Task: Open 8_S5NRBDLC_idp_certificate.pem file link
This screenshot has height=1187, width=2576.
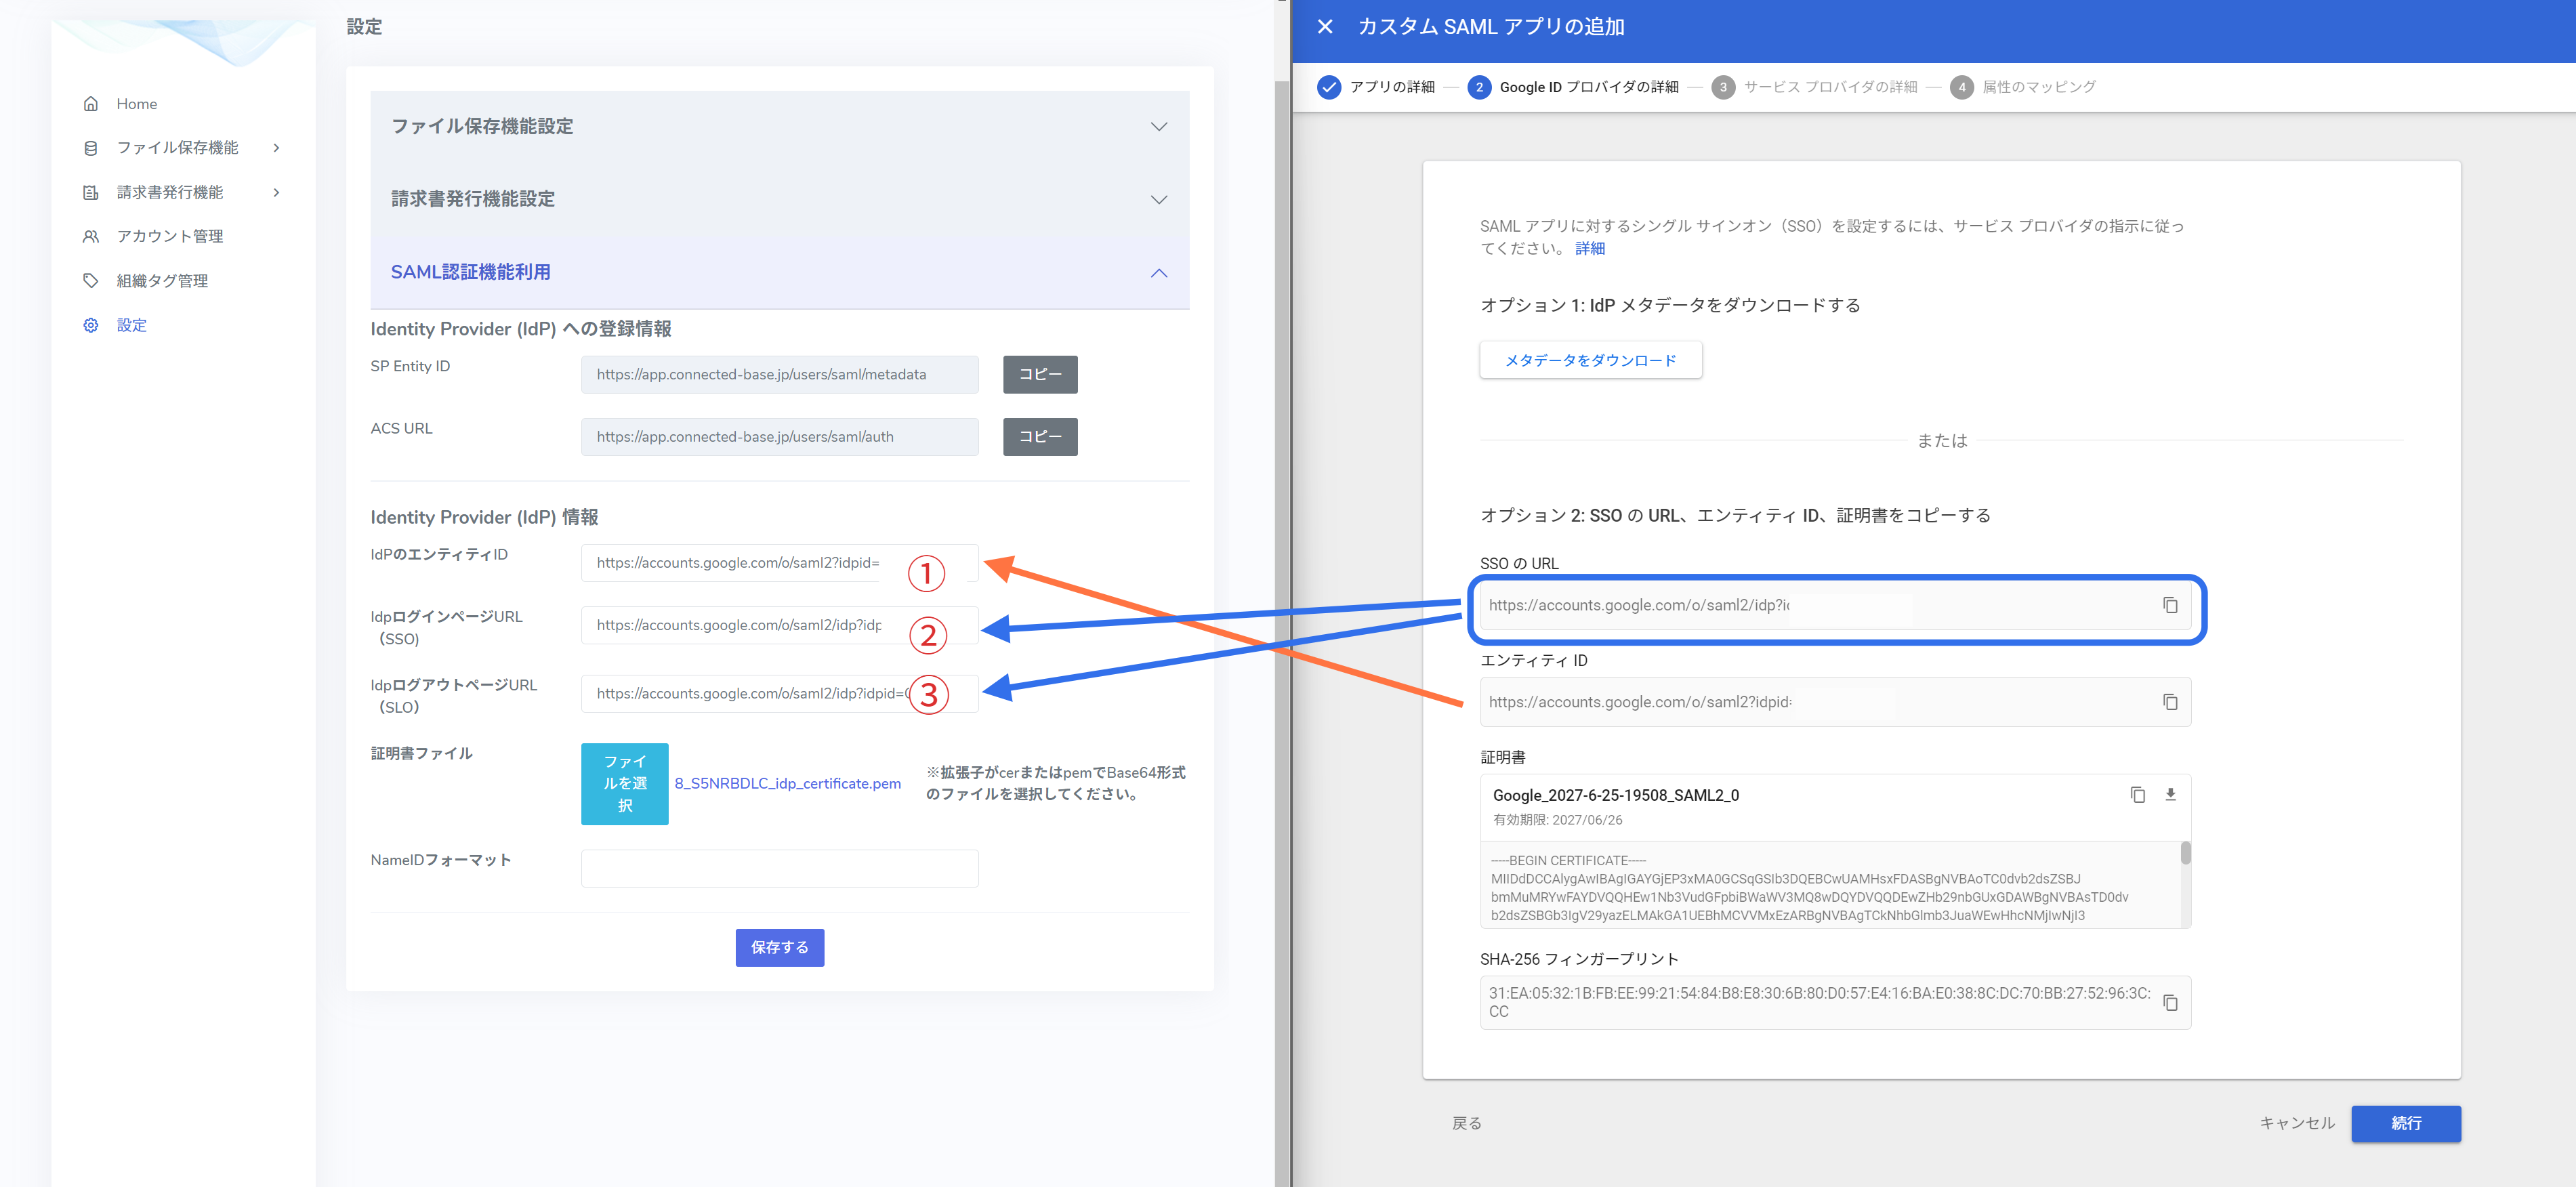Action: tap(787, 784)
